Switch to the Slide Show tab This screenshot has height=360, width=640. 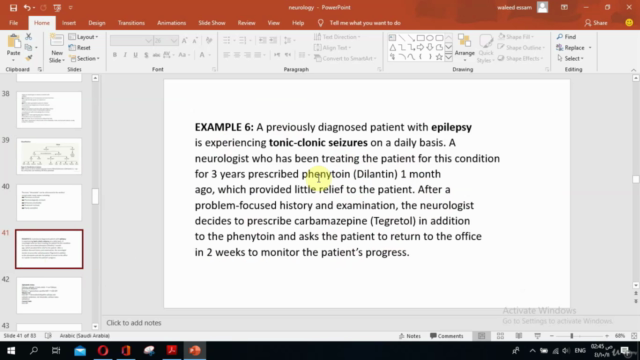[x=212, y=23]
